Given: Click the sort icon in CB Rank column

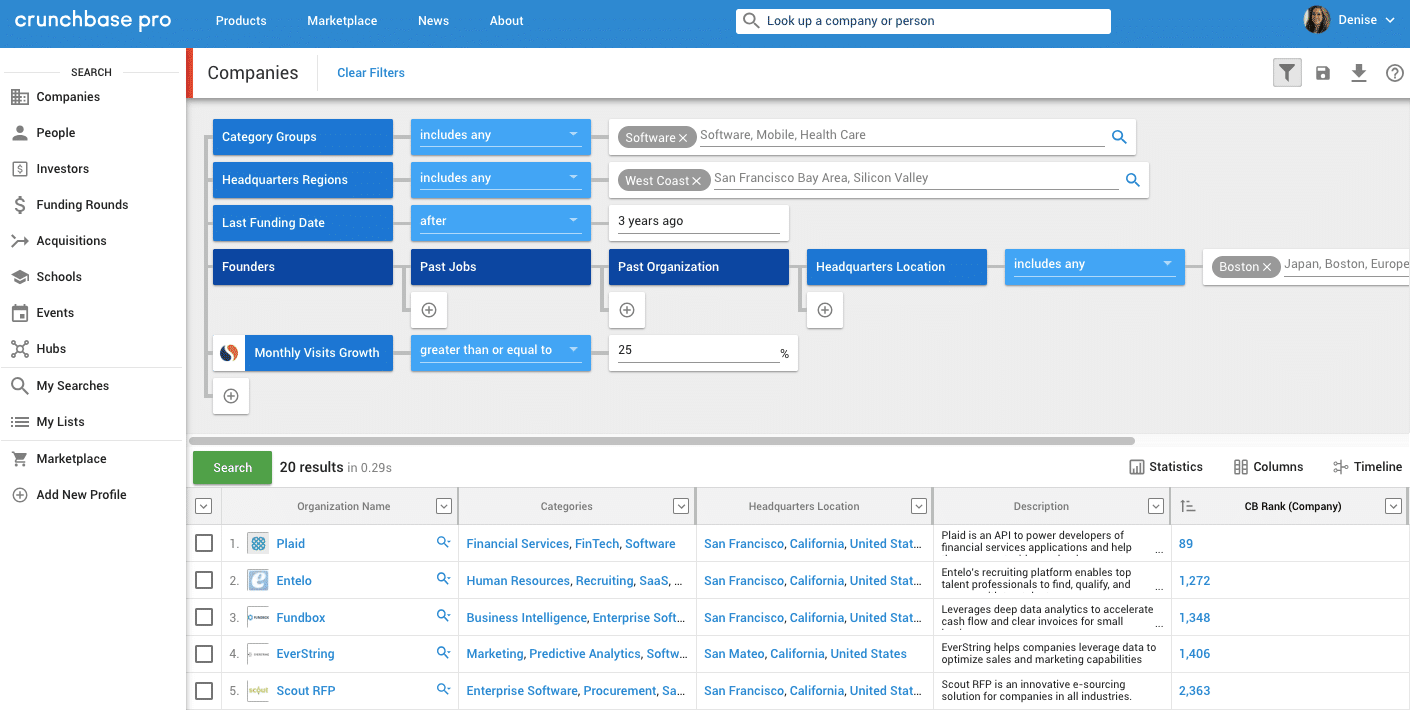Looking at the screenshot, I should pos(1188,506).
